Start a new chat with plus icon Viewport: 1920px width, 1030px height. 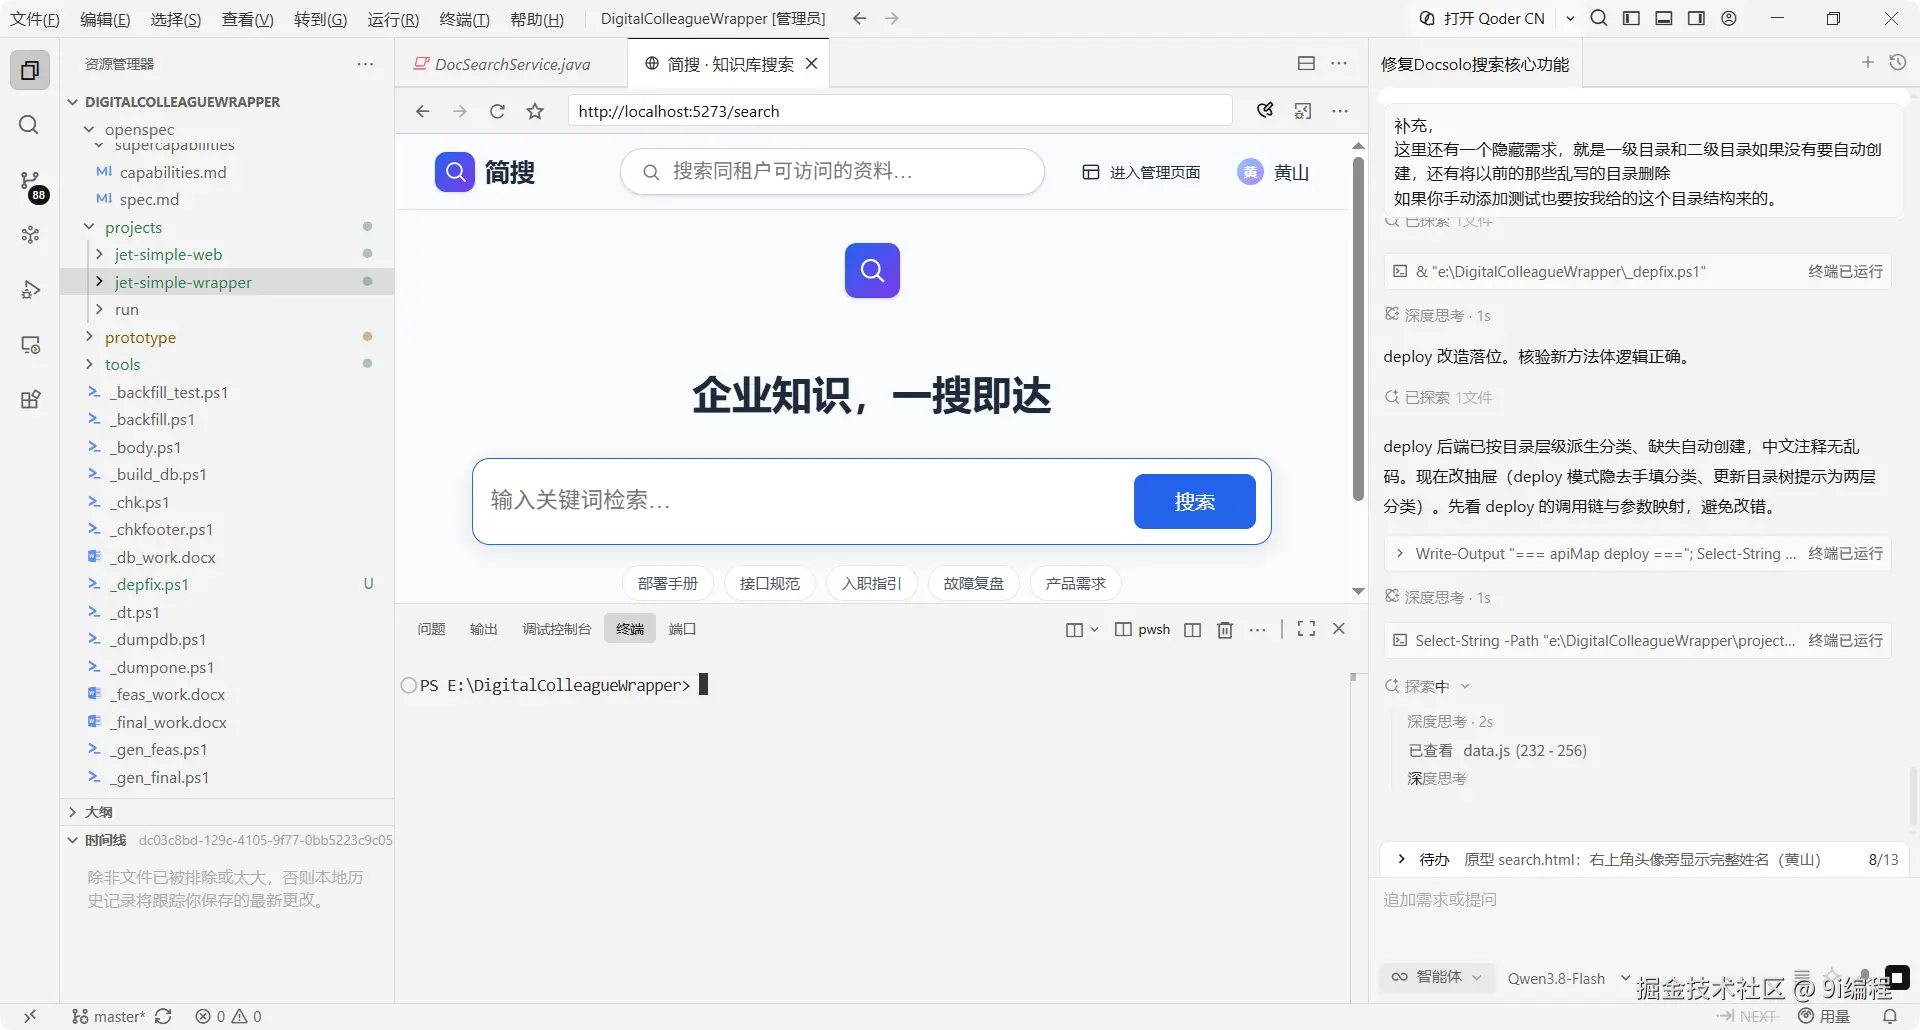point(1867,63)
